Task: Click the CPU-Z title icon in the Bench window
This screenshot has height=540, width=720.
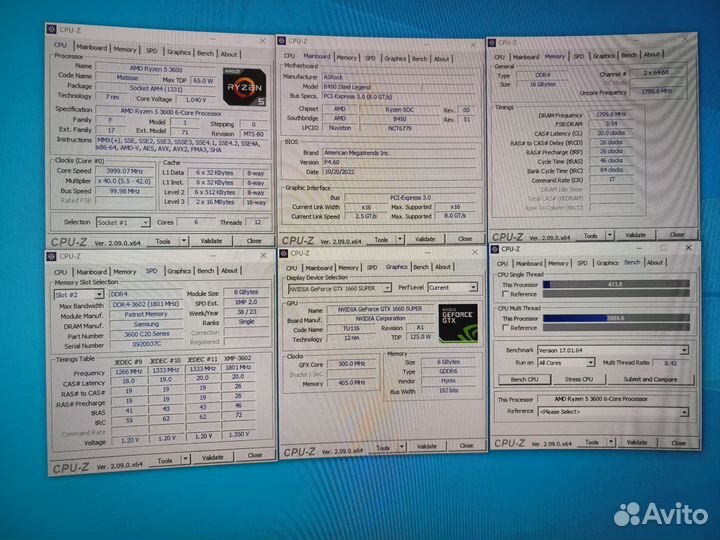Action: [x=495, y=249]
